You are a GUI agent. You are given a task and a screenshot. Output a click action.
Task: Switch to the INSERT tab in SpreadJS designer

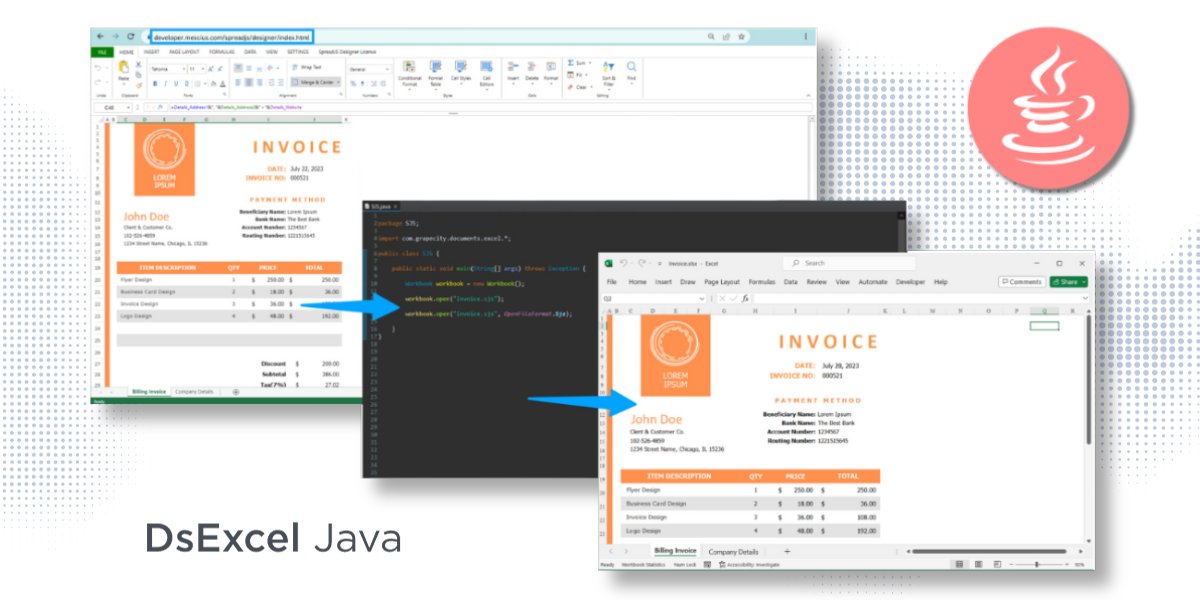(x=152, y=52)
